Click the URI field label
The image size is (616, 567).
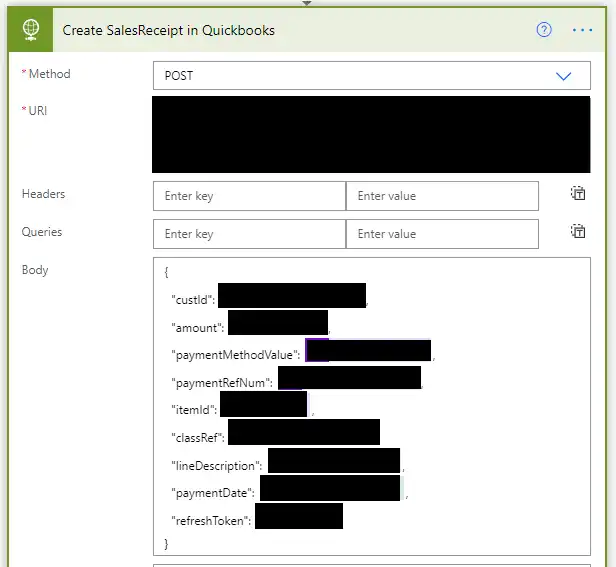point(38,111)
